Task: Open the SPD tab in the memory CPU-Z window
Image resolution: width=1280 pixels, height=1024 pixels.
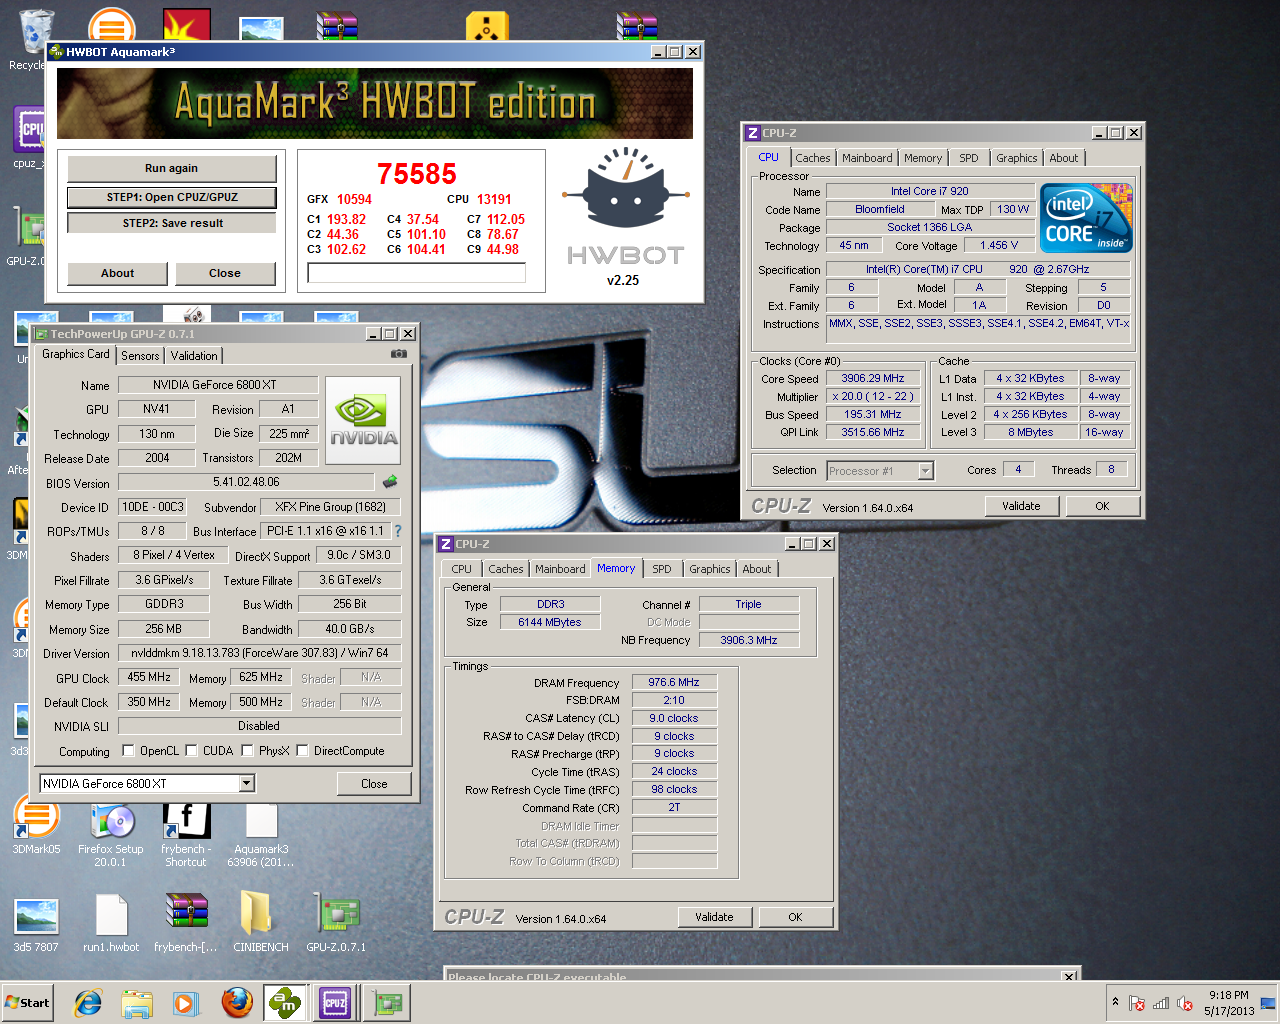Action: 662,569
